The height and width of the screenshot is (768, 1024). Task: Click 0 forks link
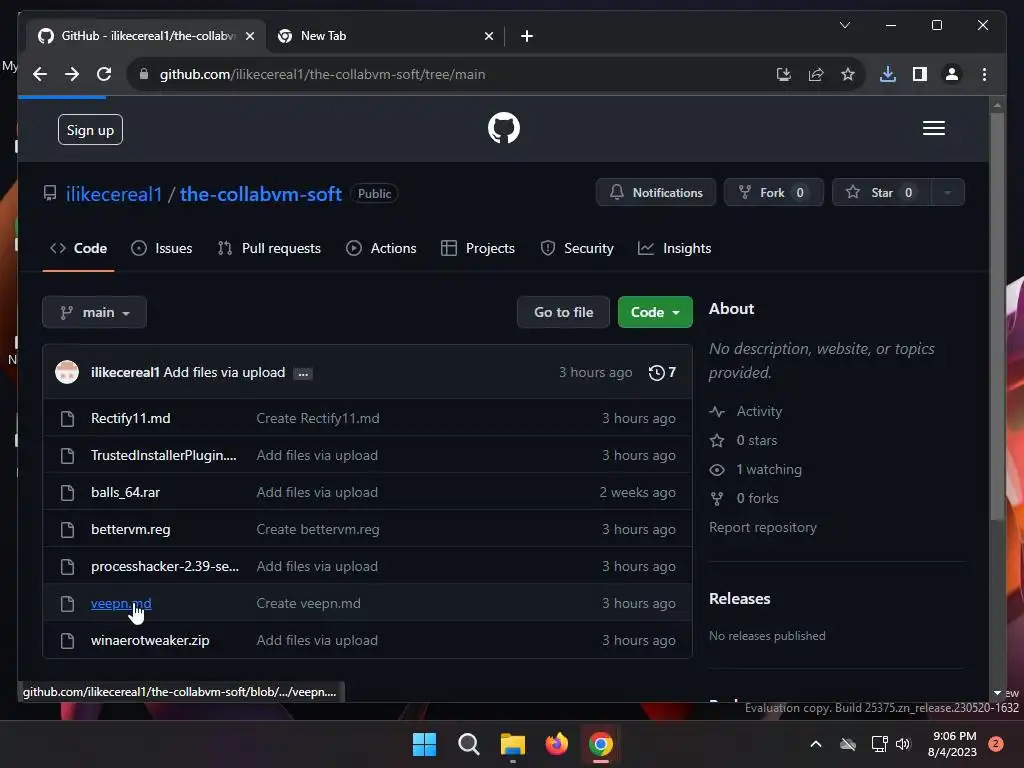[758, 498]
